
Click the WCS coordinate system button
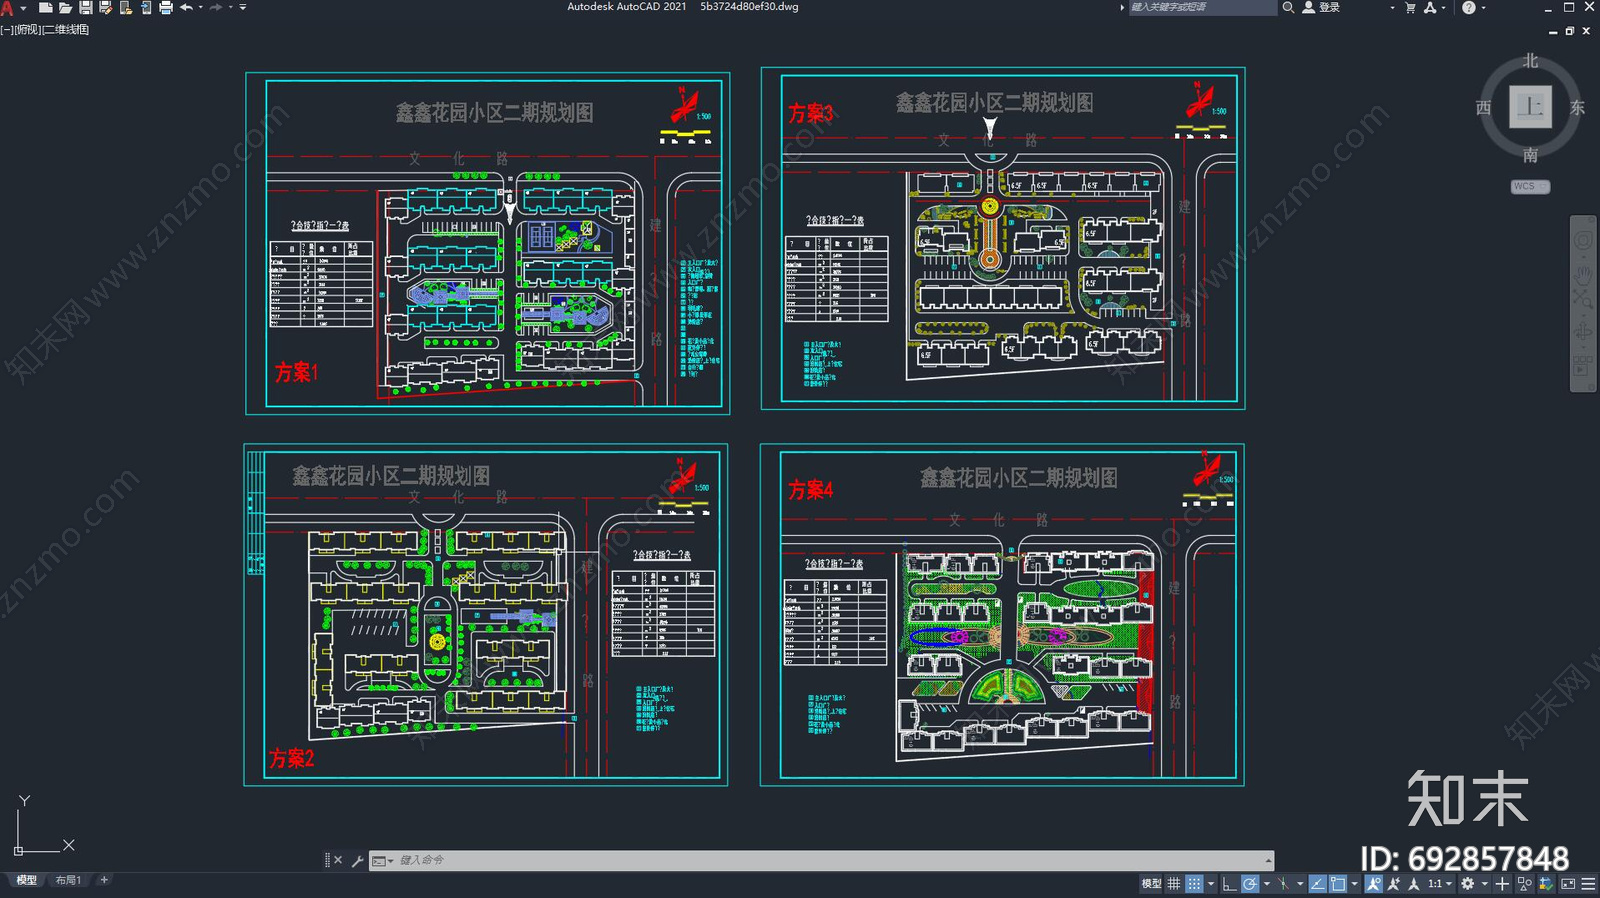pos(1529,187)
